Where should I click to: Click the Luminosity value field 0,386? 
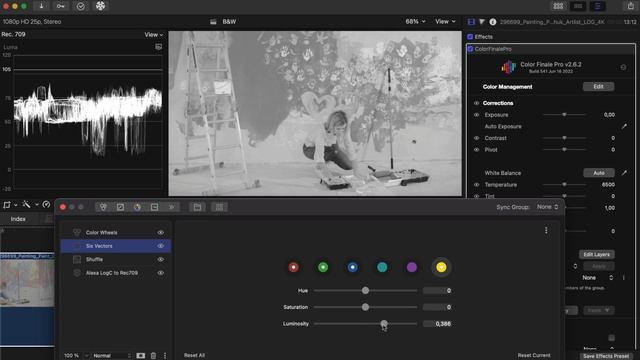pos(438,324)
